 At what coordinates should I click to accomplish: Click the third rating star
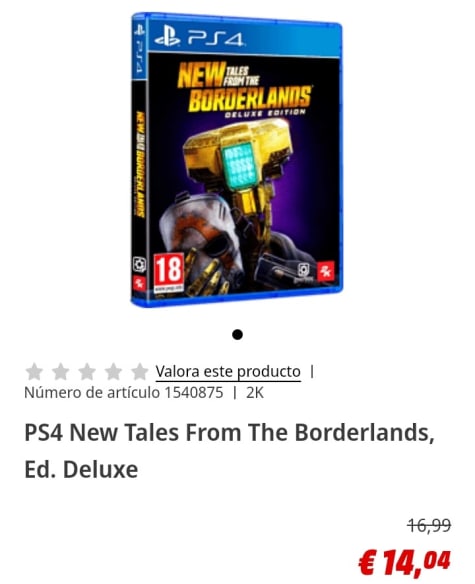point(87,371)
